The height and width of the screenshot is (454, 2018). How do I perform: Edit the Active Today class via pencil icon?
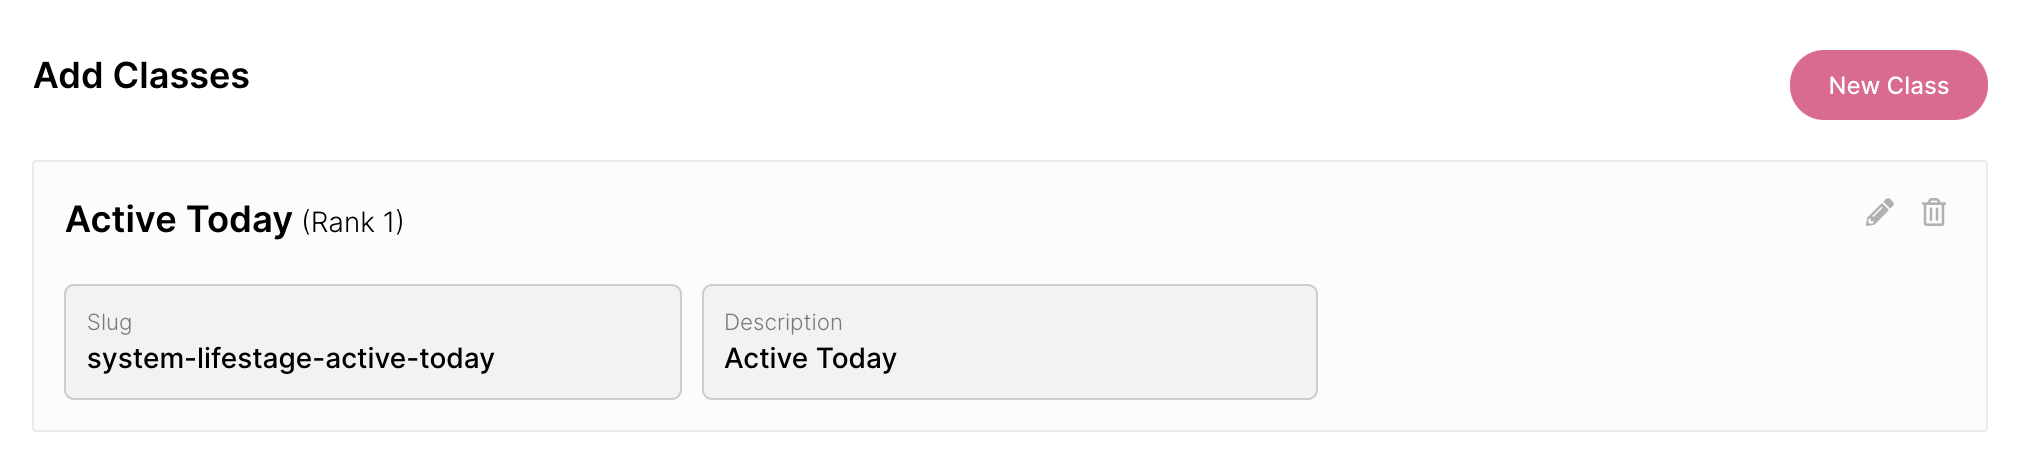(1879, 213)
